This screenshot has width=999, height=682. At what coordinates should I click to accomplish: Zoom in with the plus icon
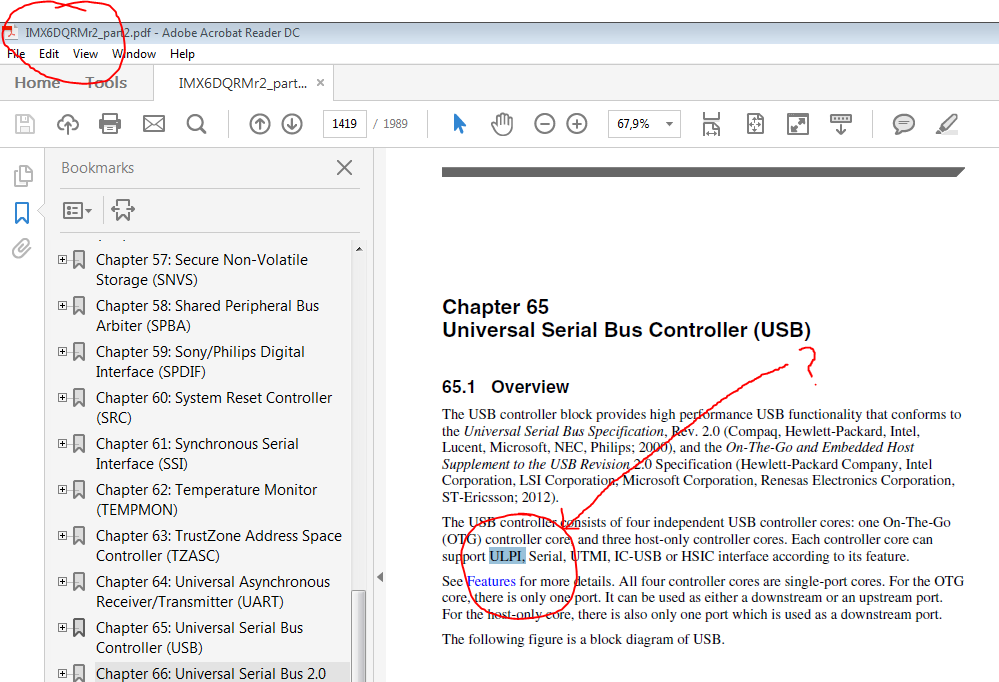577,124
